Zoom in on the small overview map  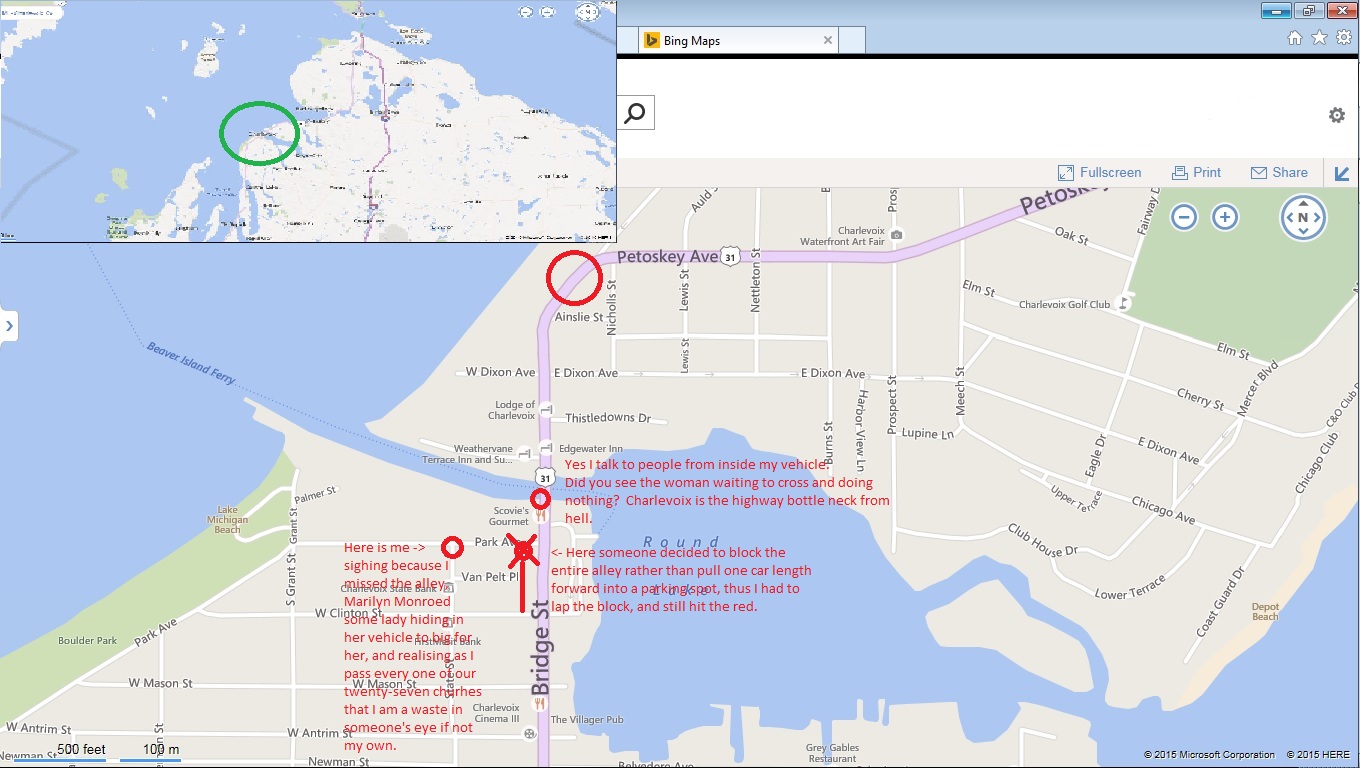click(x=548, y=12)
